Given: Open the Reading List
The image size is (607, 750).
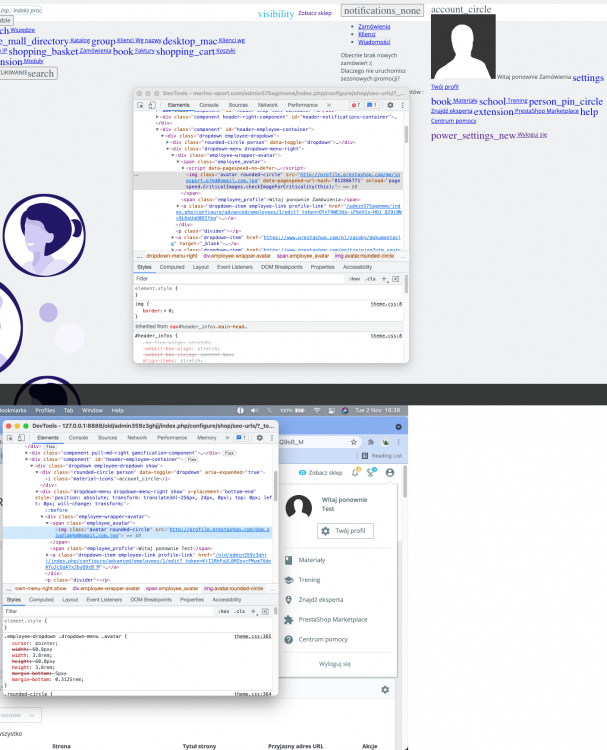Looking at the screenshot, I should [382, 456].
